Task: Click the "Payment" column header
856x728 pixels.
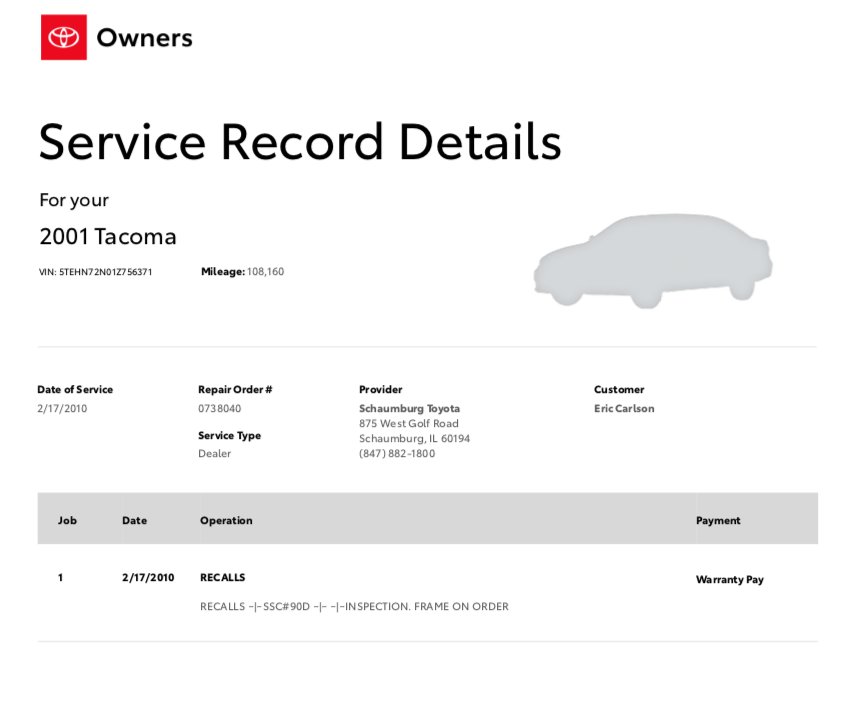Action: pyautogui.click(x=718, y=521)
